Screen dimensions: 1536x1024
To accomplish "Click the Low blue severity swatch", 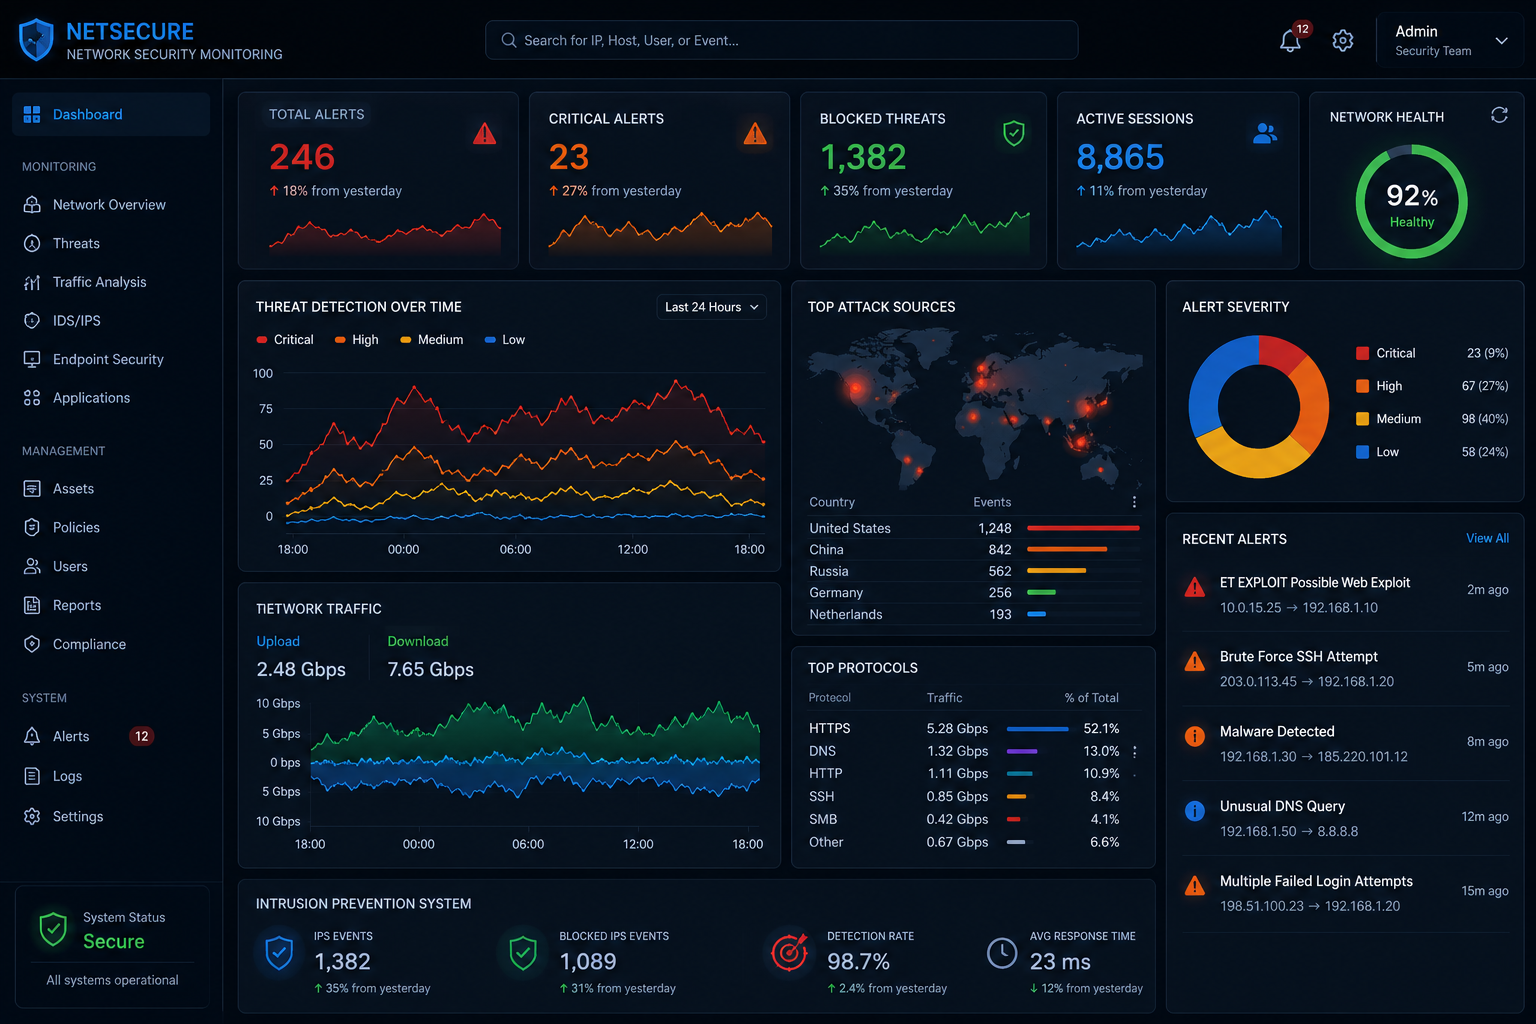I will 1362,452.
